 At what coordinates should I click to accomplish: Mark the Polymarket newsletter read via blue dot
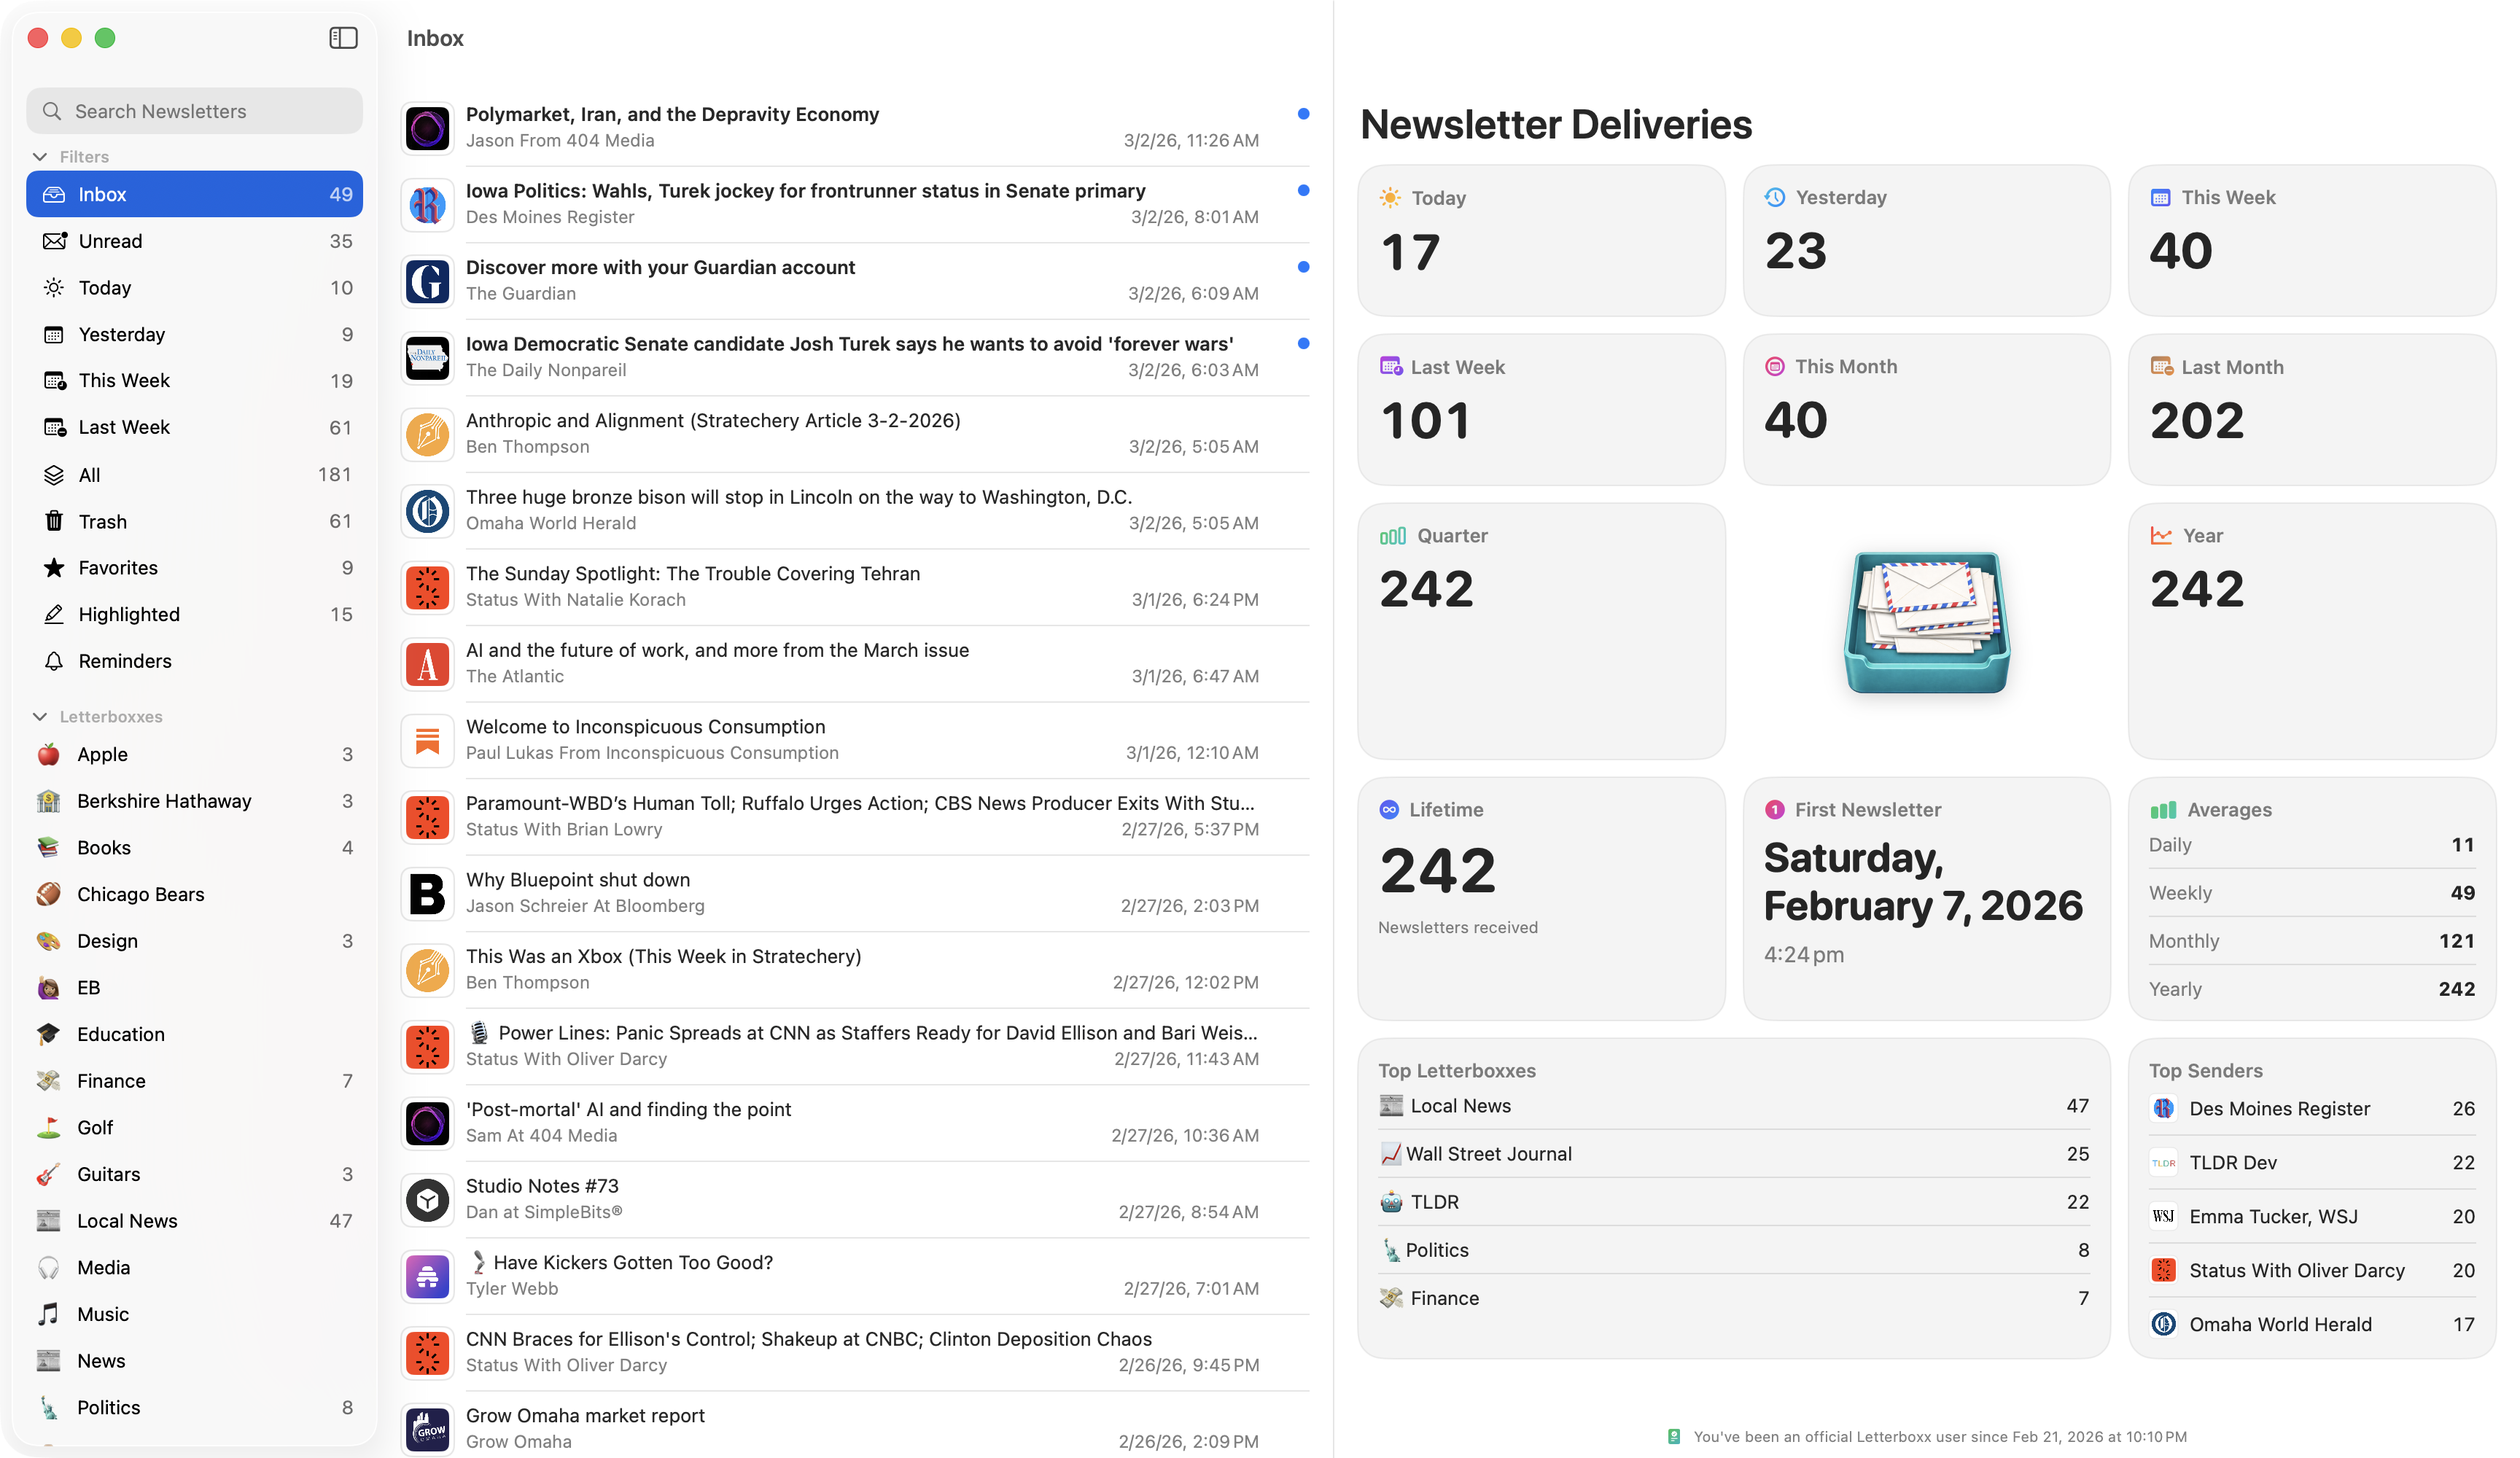point(1303,114)
